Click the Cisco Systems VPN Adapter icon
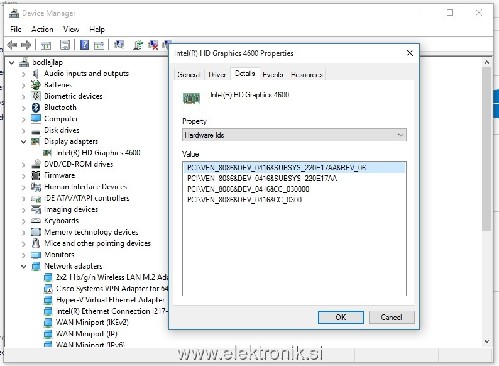The height and width of the screenshot is (366, 499). tap(48, 288)
